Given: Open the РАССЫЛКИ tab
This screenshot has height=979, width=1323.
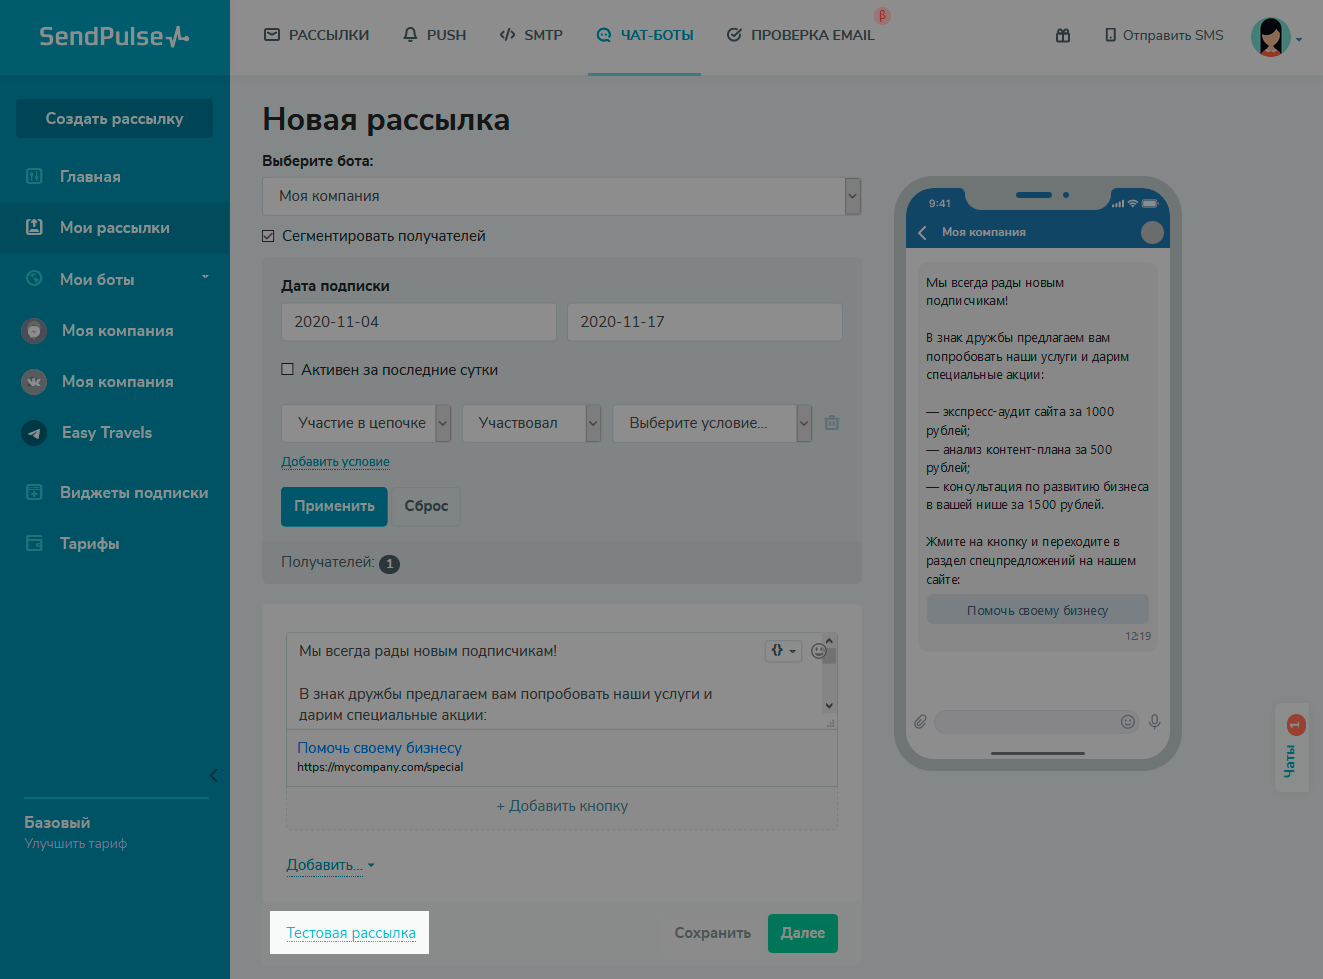Looking at the screenshot, I should point(316,35).
